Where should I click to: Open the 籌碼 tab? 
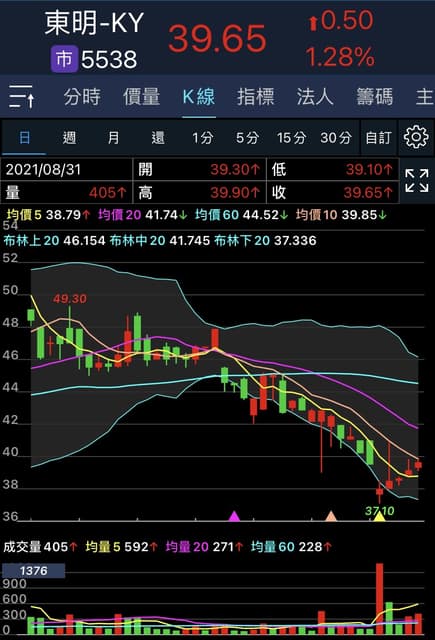(x=375, y=97)
